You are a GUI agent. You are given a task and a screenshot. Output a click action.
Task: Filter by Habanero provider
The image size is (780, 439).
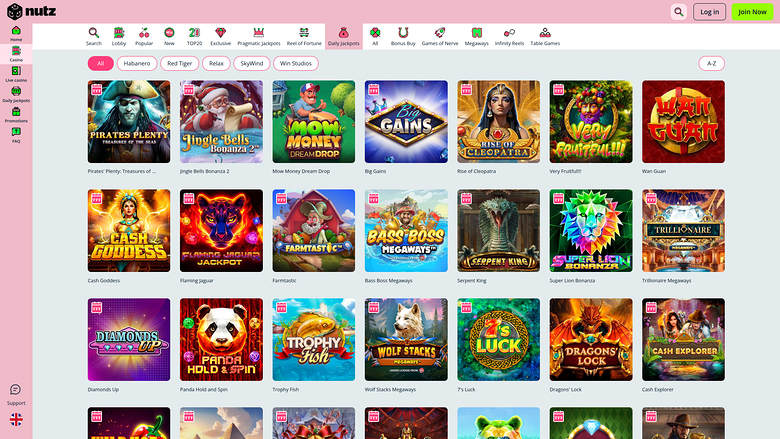pyautogui.click(x=137, y=63)
